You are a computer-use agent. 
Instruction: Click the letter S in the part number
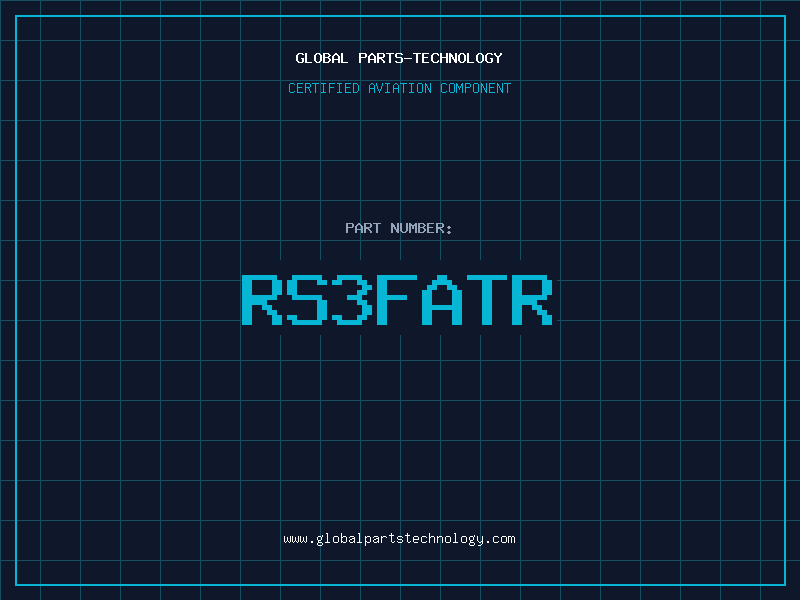tap(307, 299)
